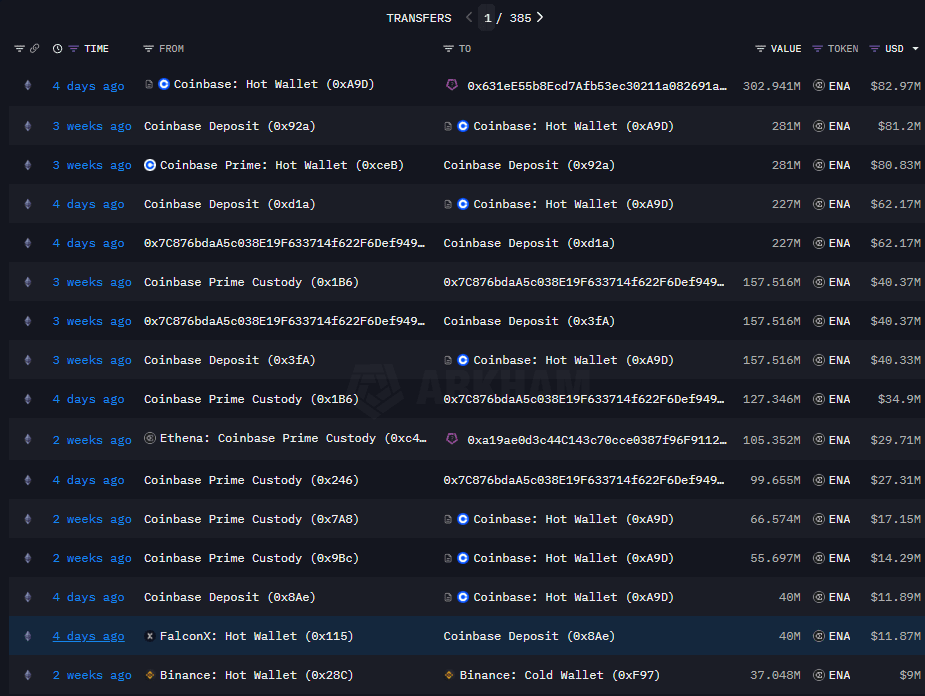Viewport: 925px width, 696px height.
Task: Click the TIME column header
Action: click(96, 48)
